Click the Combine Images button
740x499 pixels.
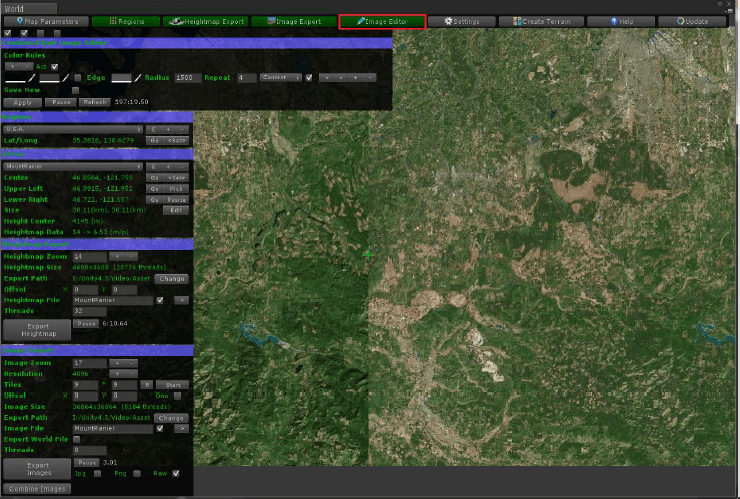tap(37, 489)
